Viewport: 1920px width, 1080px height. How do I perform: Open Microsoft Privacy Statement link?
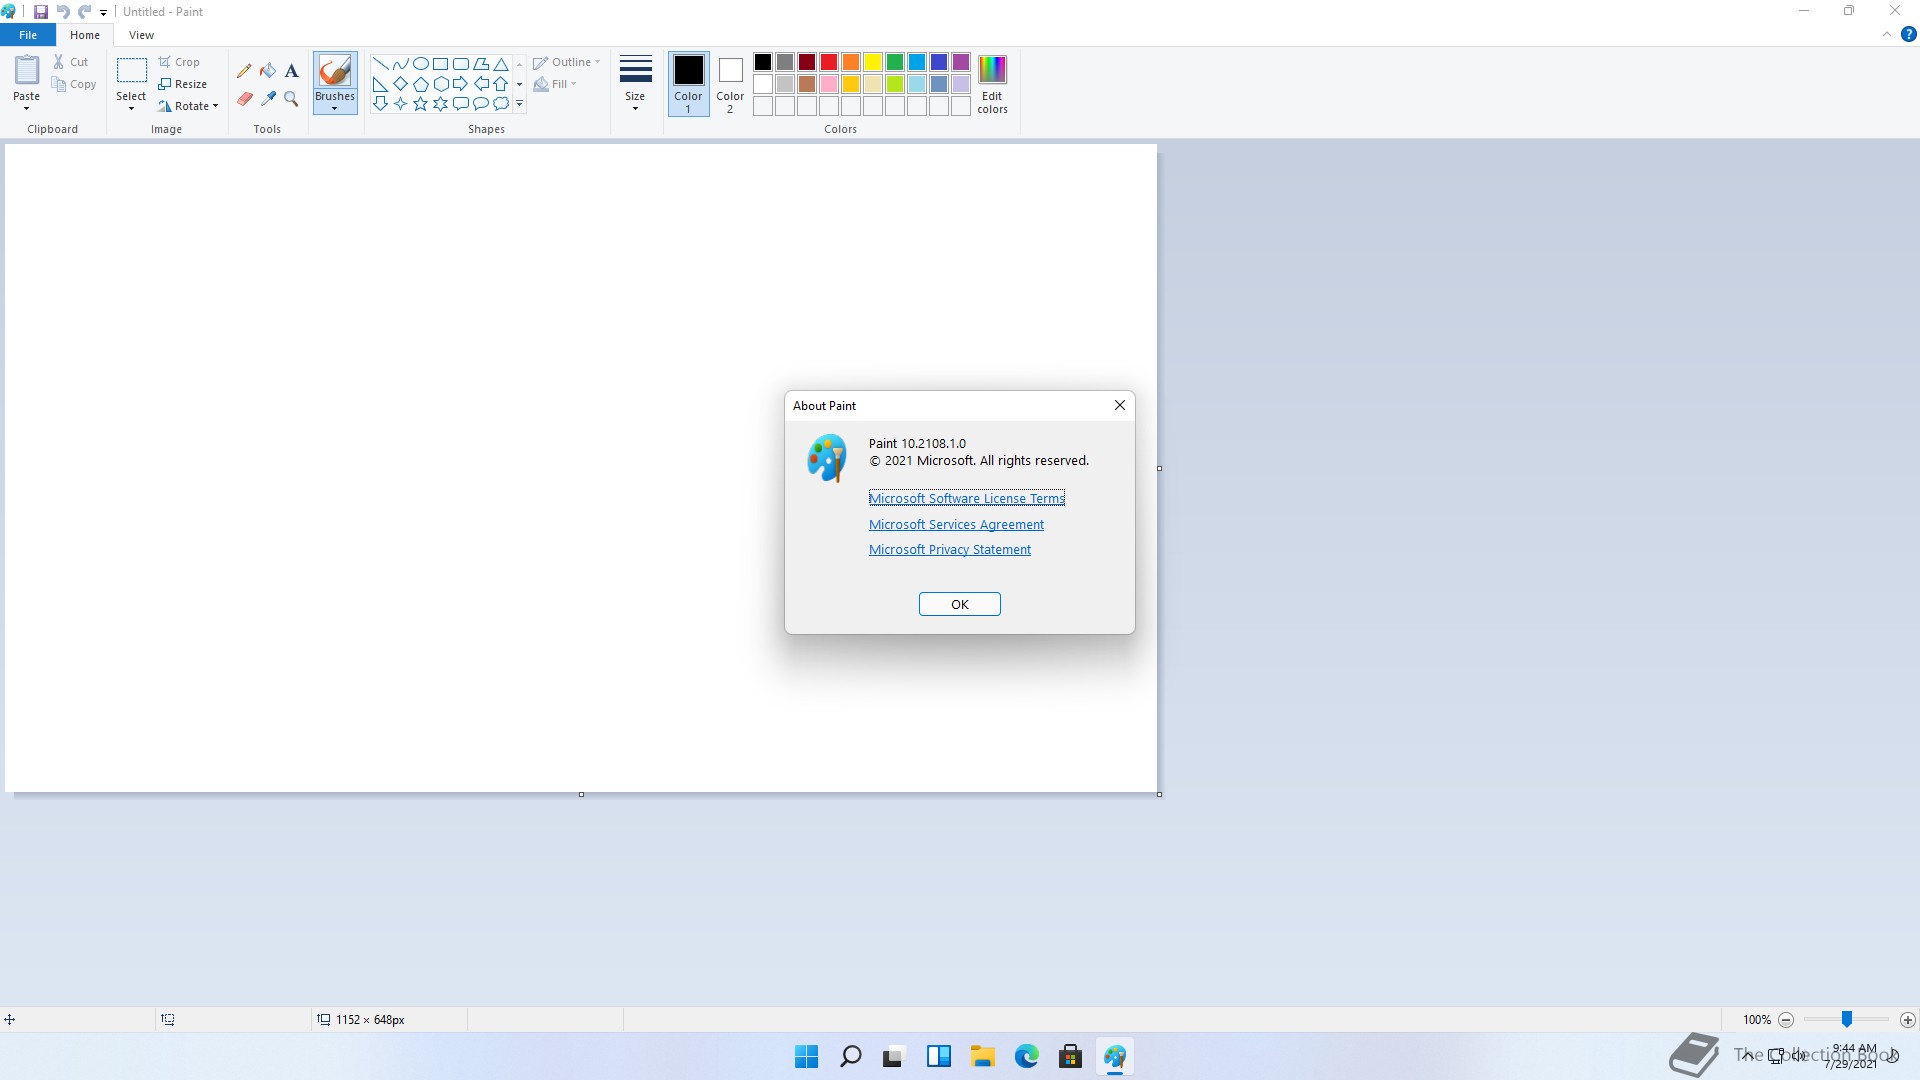949,550
